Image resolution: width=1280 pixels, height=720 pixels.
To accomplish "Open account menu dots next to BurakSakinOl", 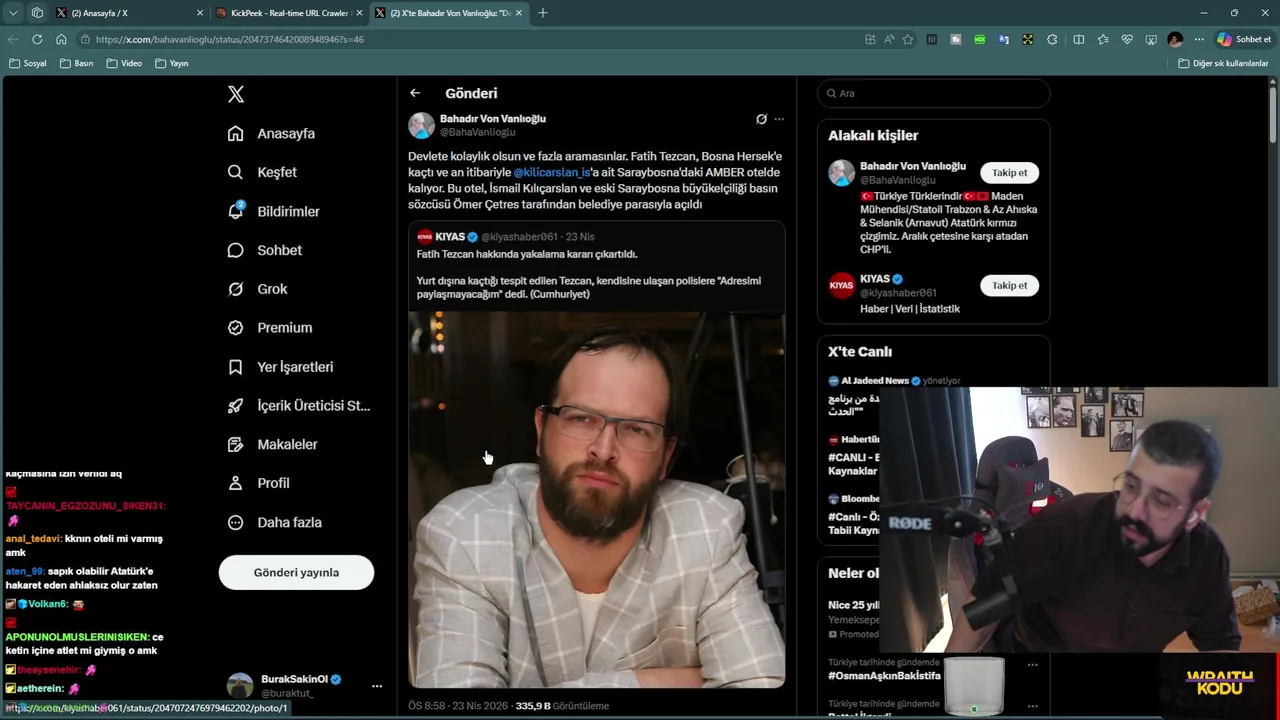I will coord(377,686).
